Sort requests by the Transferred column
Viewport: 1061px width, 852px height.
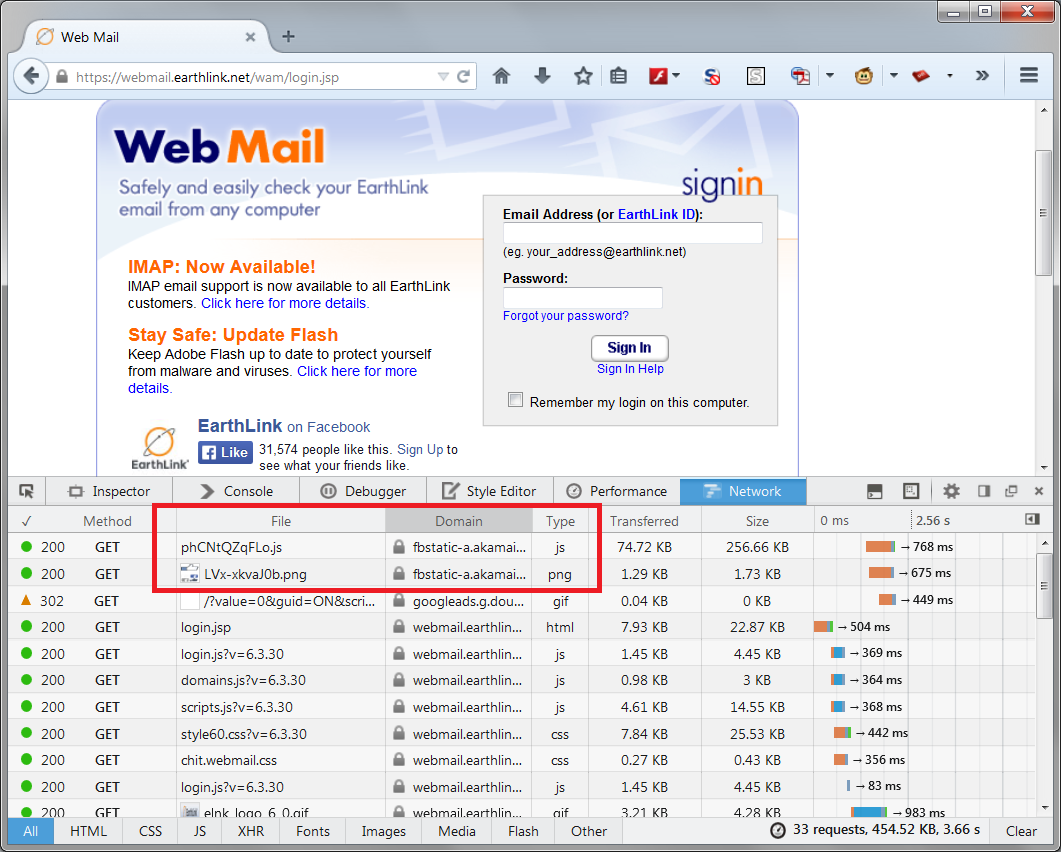coord(644,520)
